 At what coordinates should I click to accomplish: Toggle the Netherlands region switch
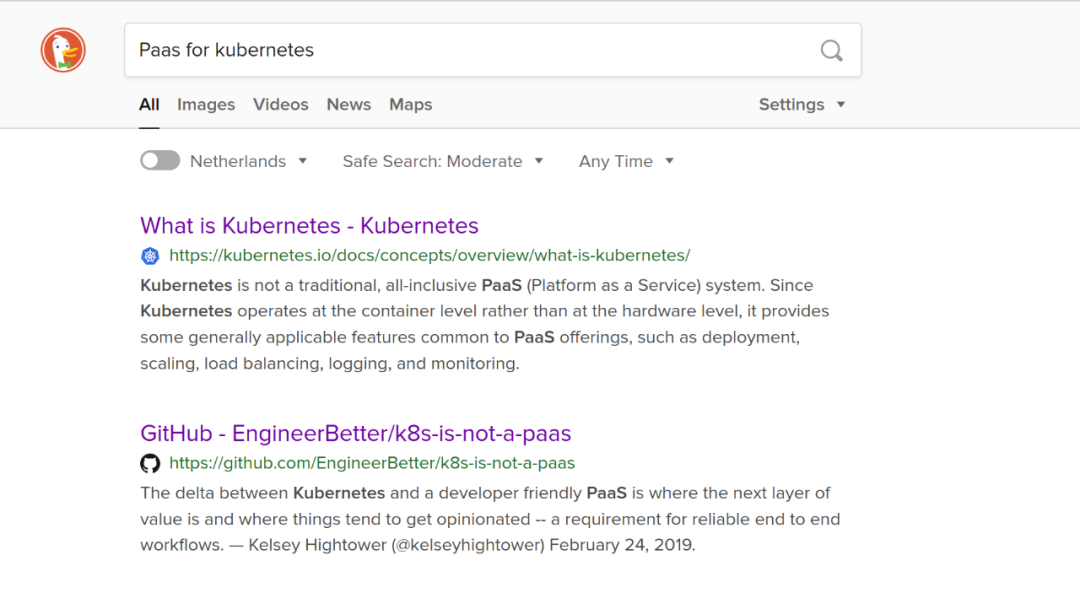point(160,161)
